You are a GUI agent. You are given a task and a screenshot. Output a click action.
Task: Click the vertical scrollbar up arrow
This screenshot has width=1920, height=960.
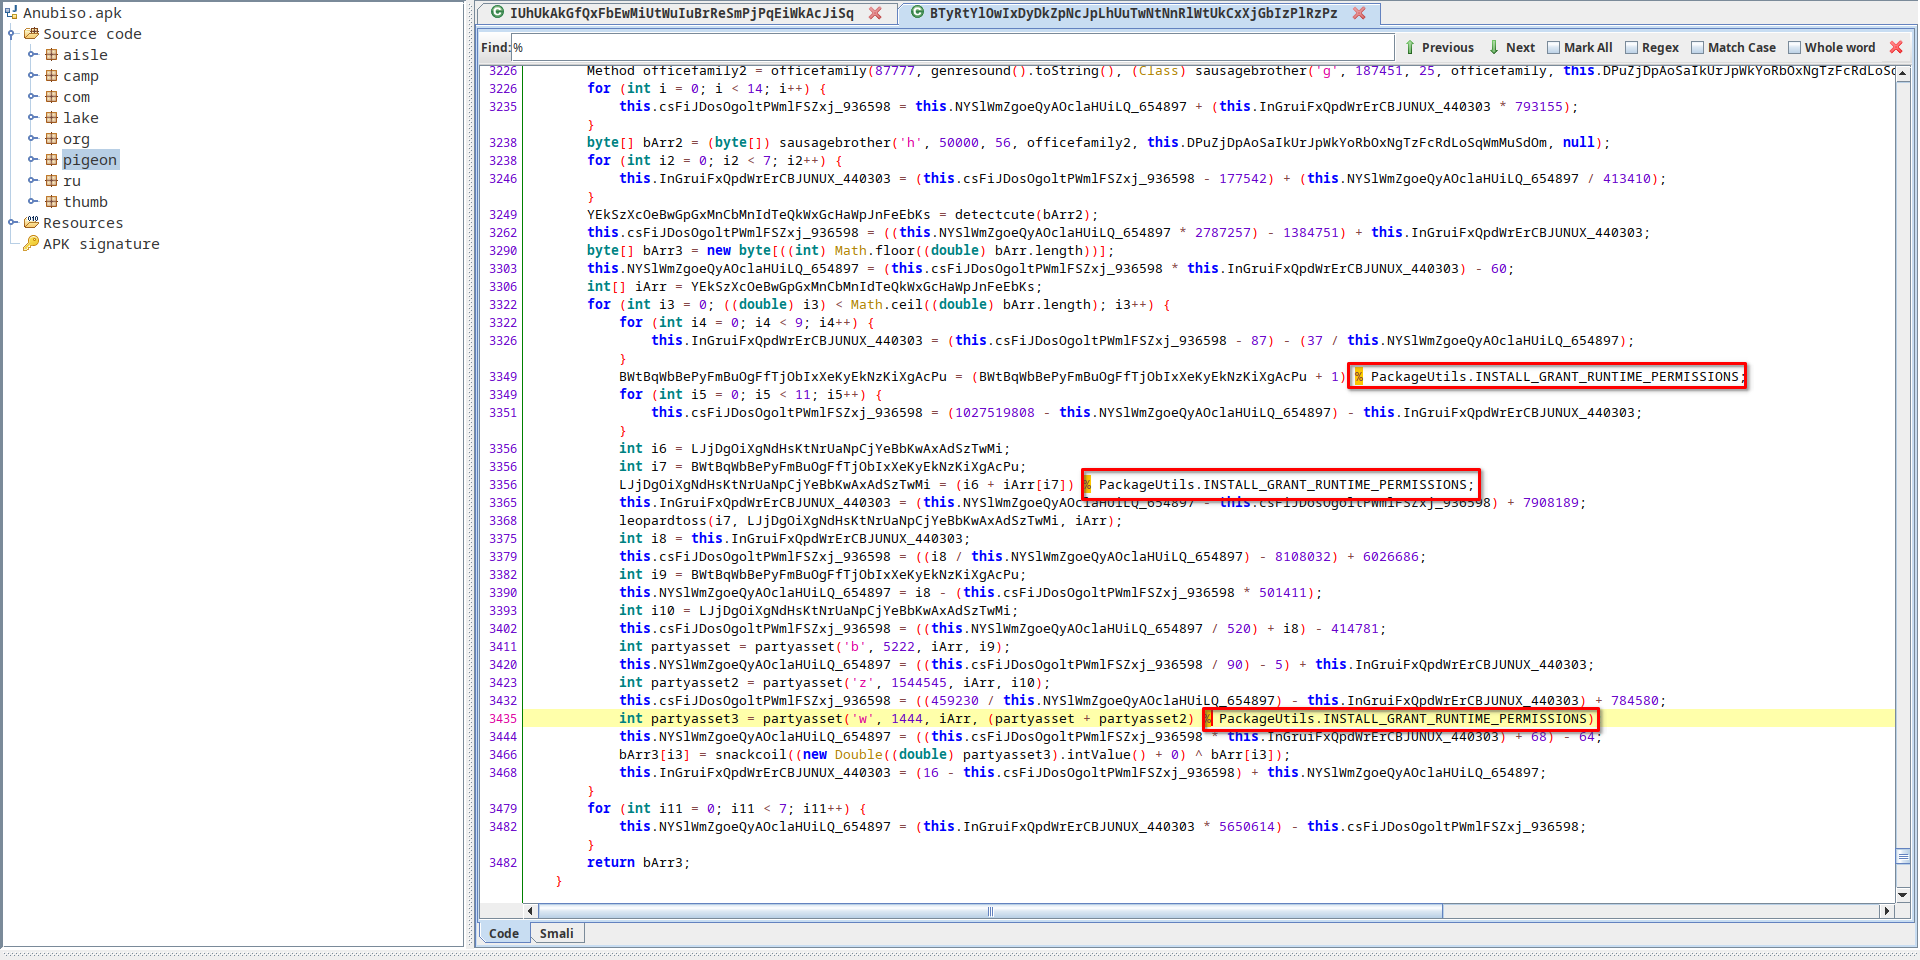tap(1903, 73)
